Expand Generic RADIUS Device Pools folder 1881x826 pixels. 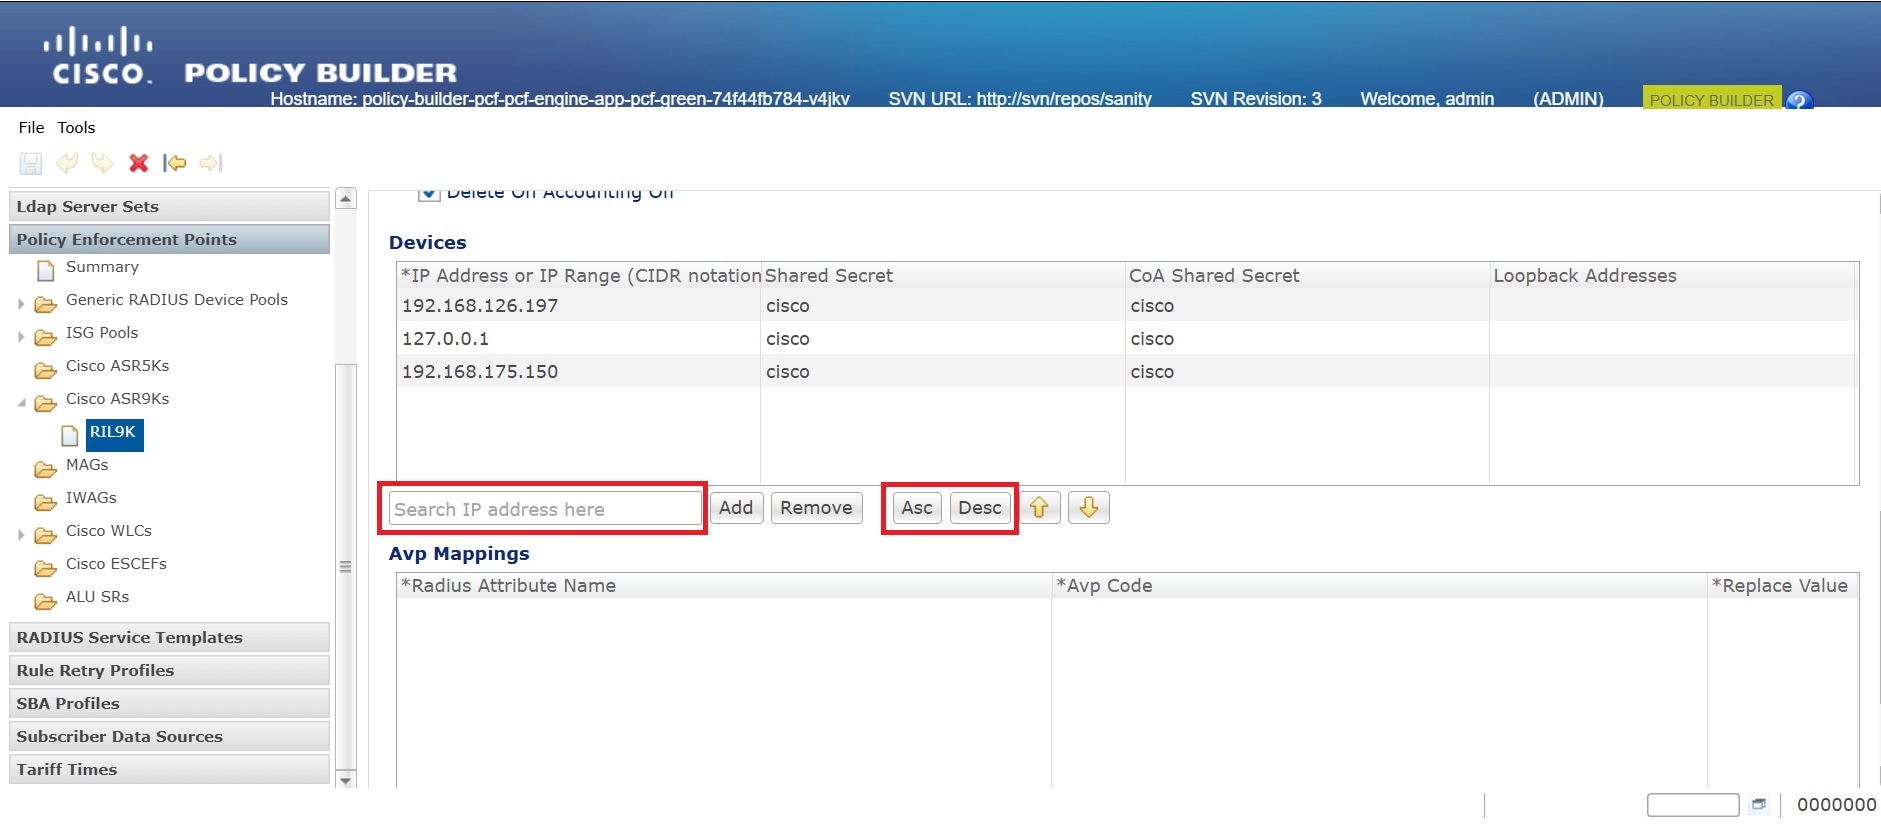[x=21, y=303]
